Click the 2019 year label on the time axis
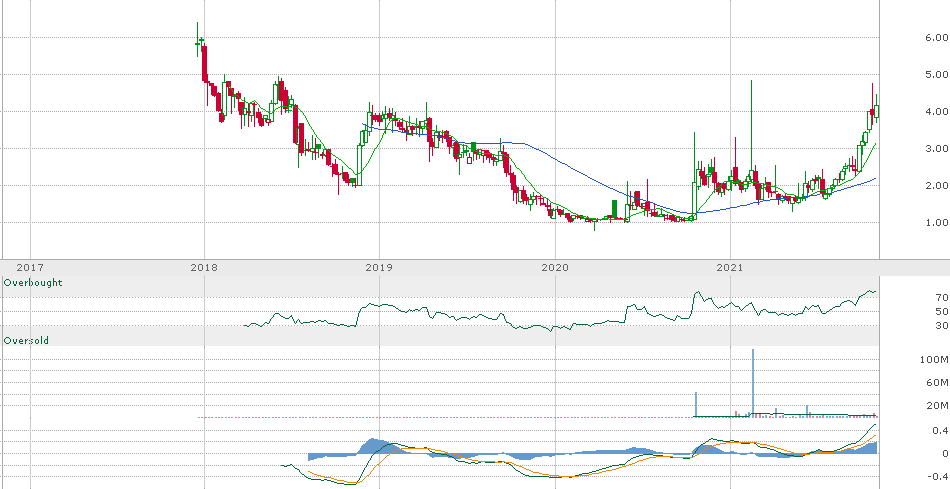Screen dimensions: 950x489 tap(379, 267)
